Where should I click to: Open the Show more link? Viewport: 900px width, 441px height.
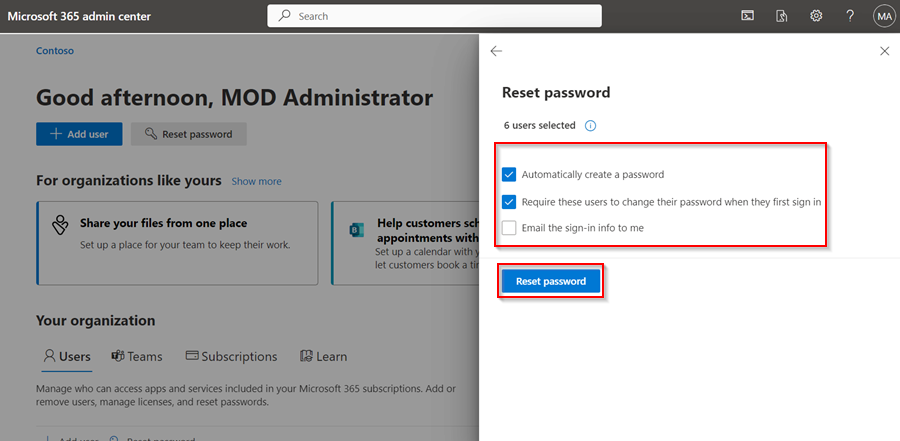(x=257, y=181)
